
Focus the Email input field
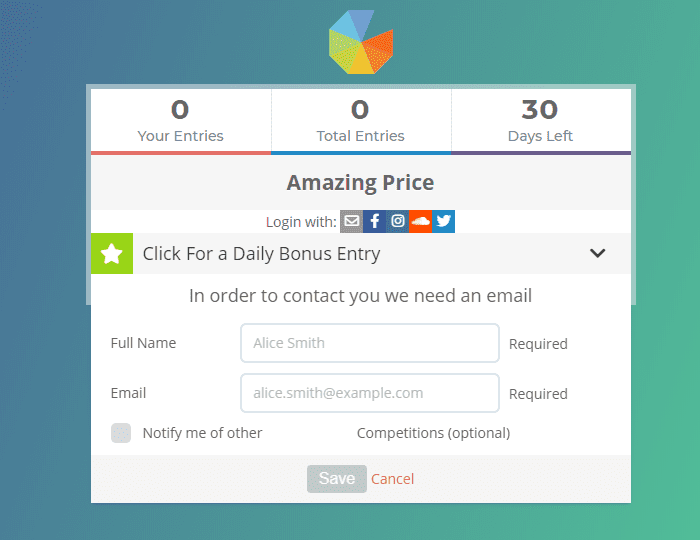(370, 393)
